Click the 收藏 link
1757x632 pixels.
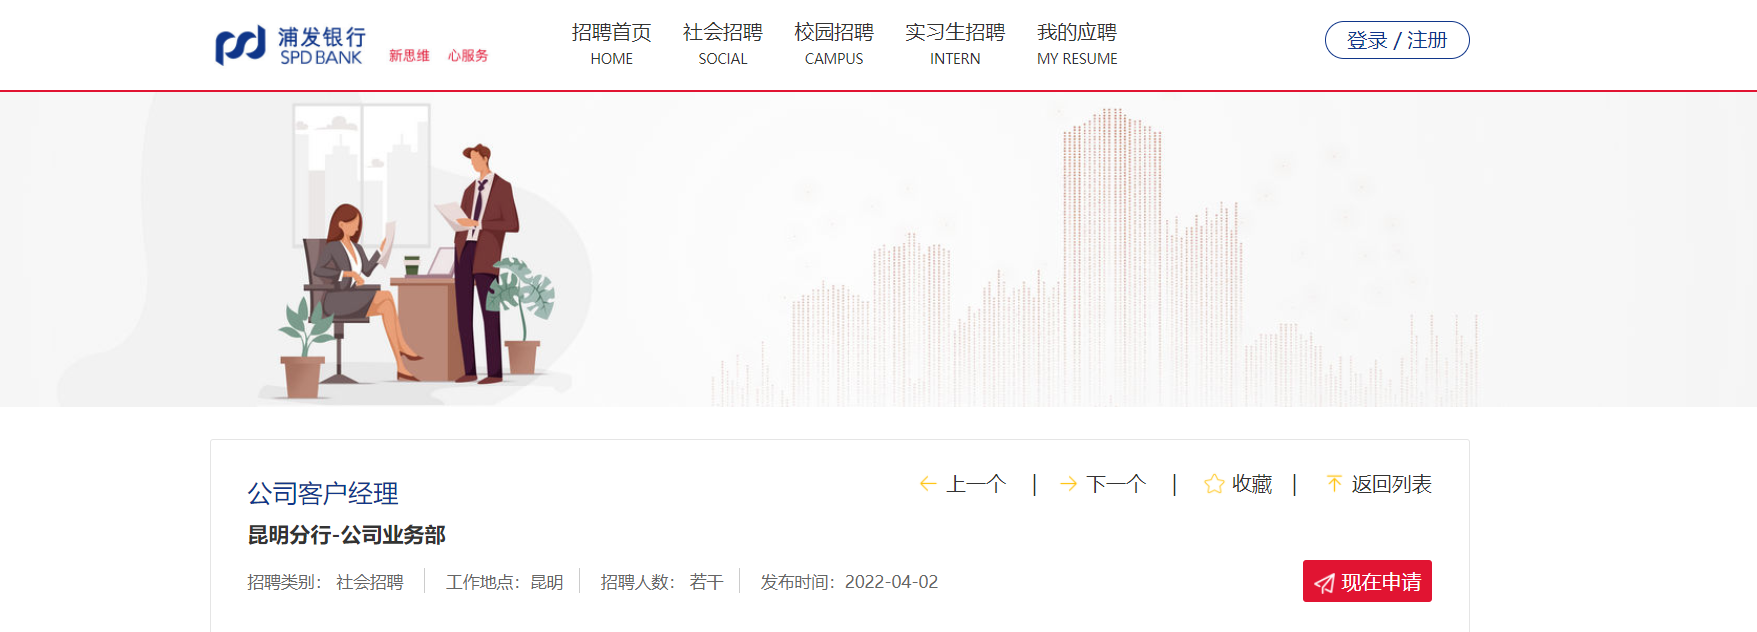(1238, 484)
